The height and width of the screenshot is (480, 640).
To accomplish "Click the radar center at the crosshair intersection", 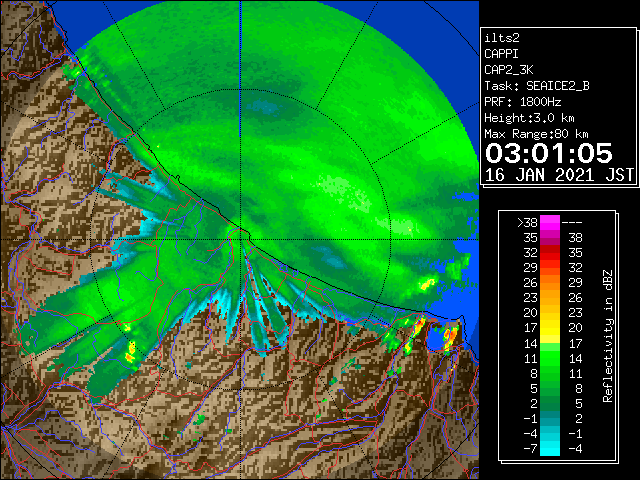I will pos(241,239).
